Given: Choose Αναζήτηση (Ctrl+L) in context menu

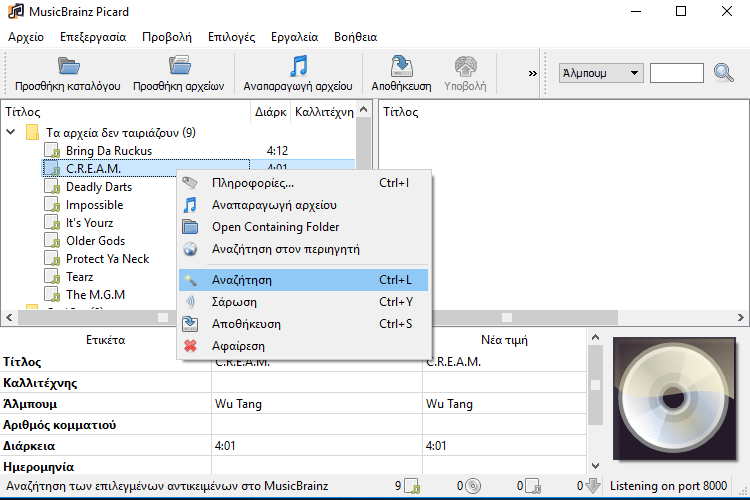Looking at the screenshot, I should pos(303,280).
